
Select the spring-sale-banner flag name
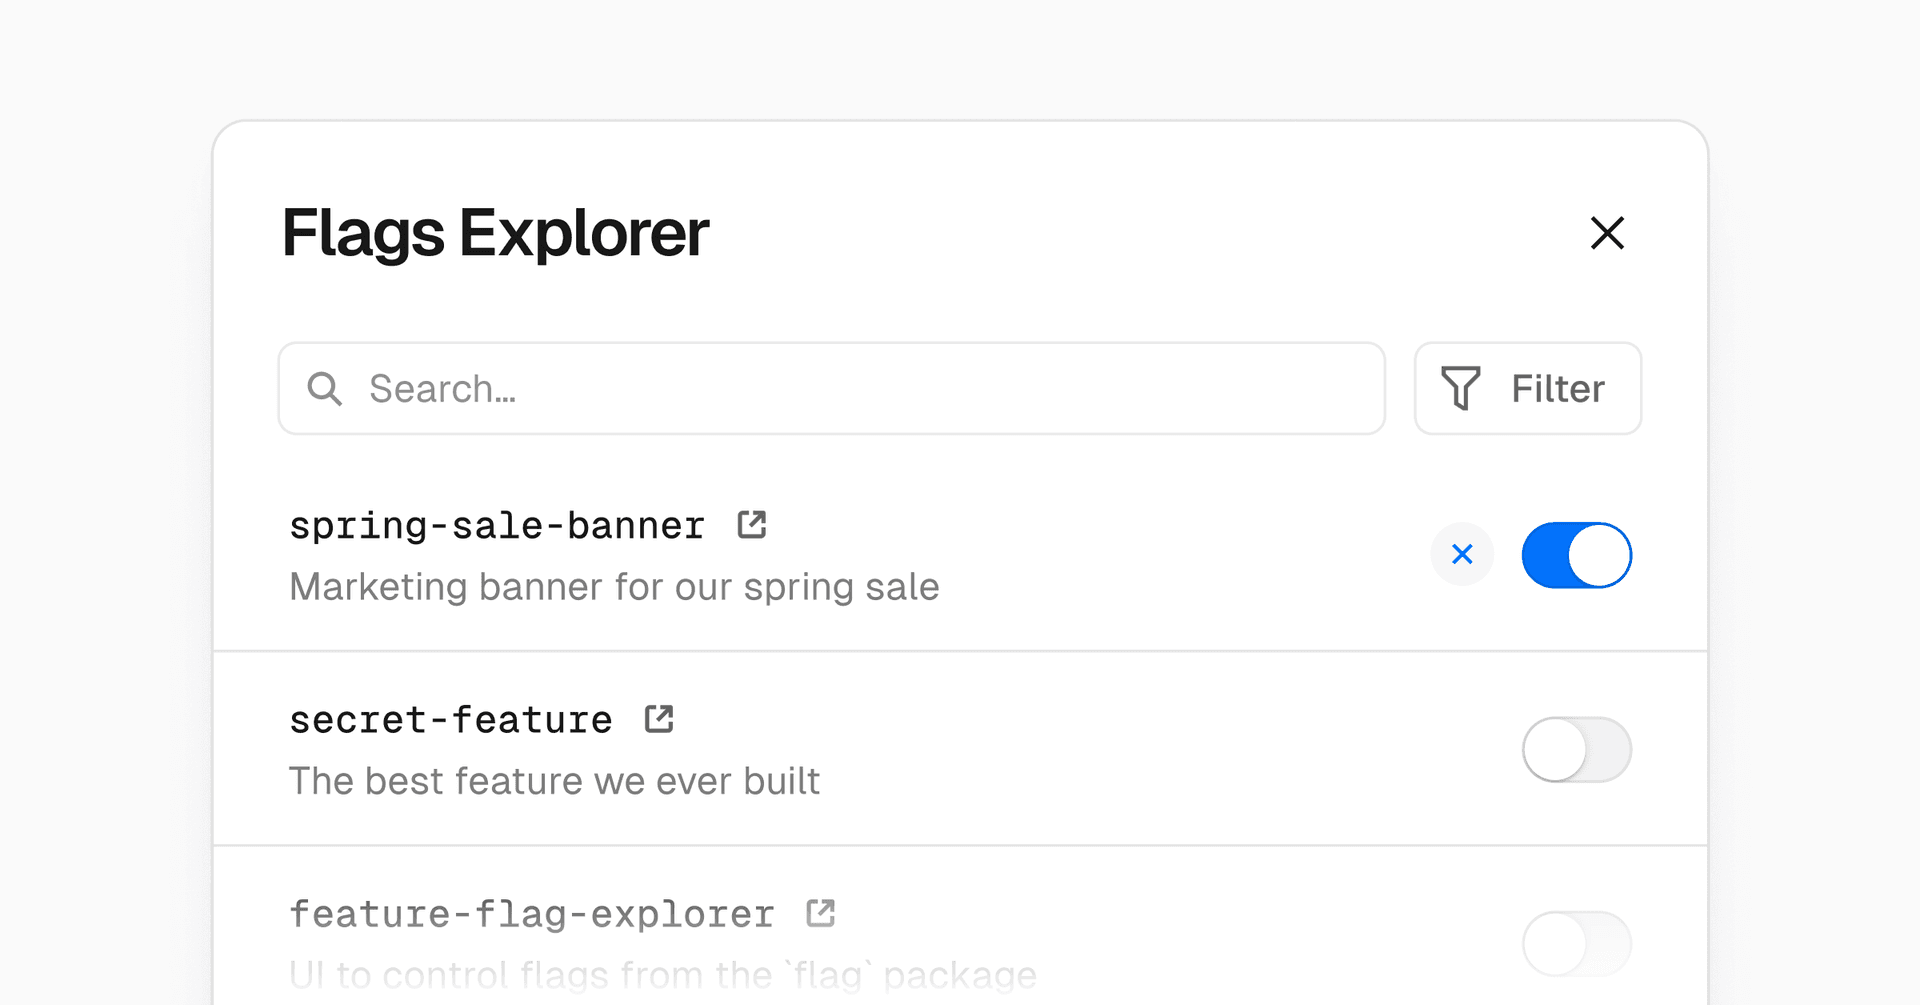(x=497, y=526)
